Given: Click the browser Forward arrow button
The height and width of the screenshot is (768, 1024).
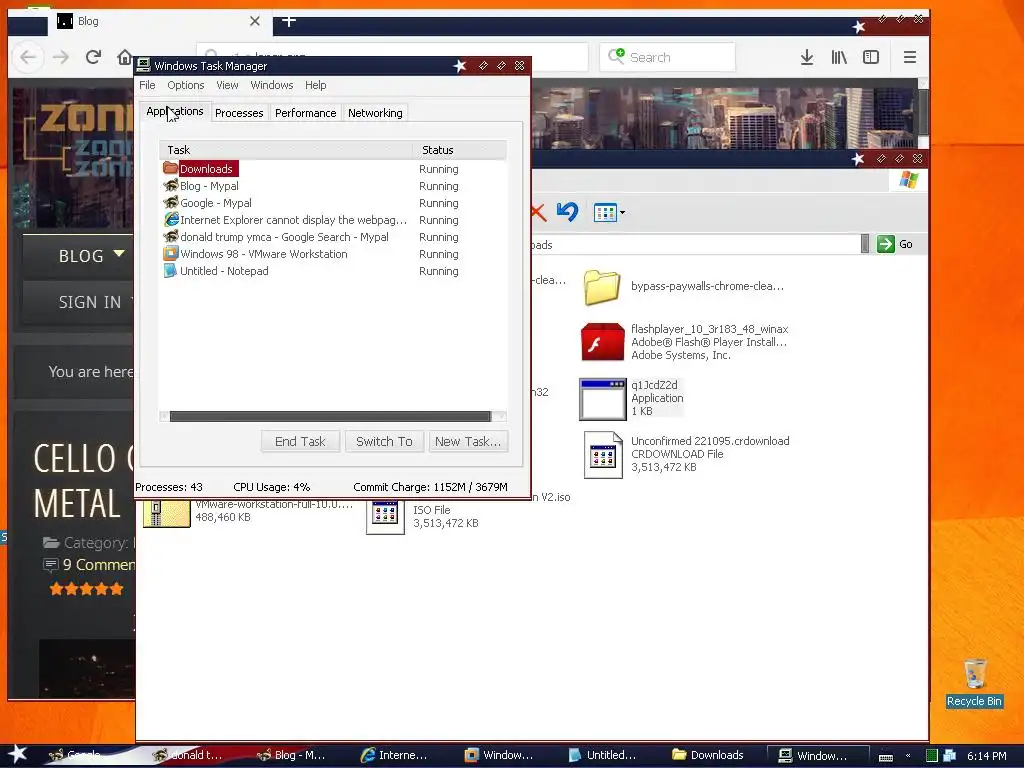Looking at the screenshot, I should pos(61,57).
